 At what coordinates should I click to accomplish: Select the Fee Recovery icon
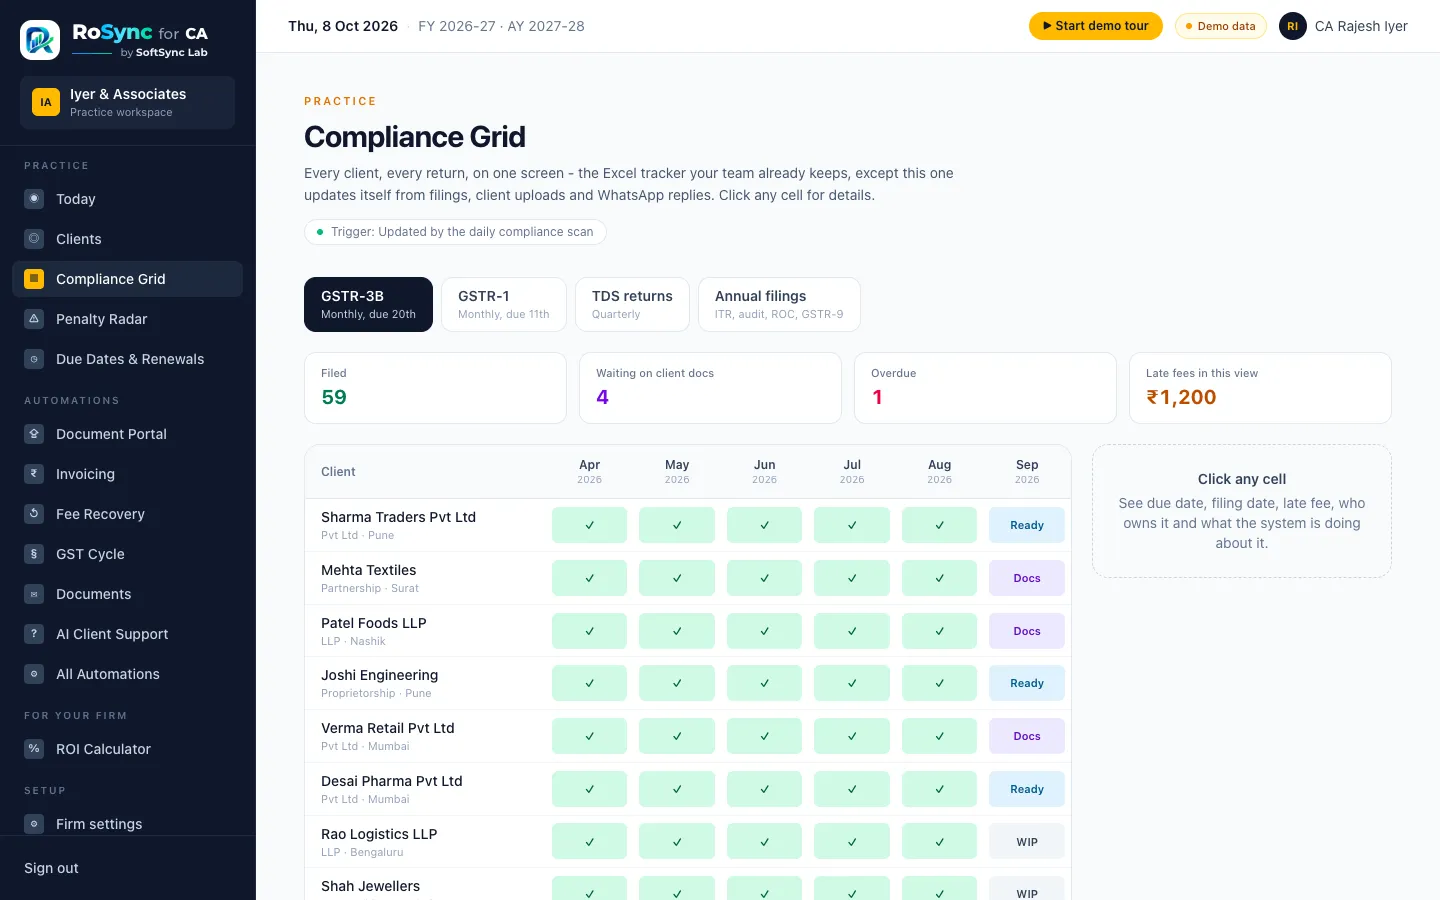click(34, 514)
